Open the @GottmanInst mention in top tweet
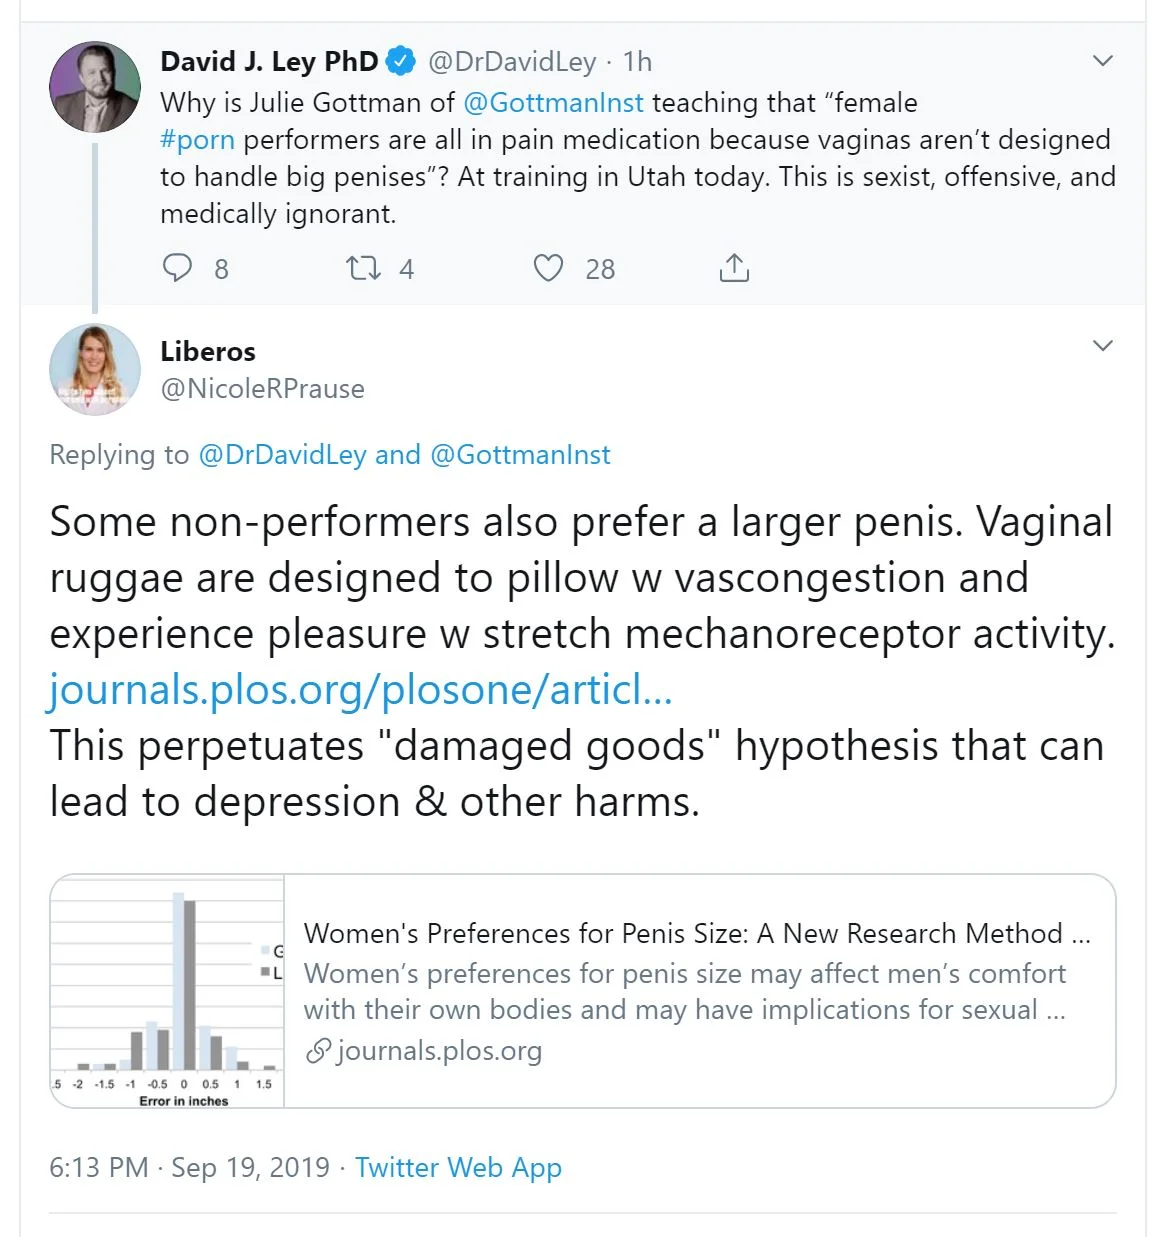The width and height of the screenshot is (1172, 1237). (553, 103)
